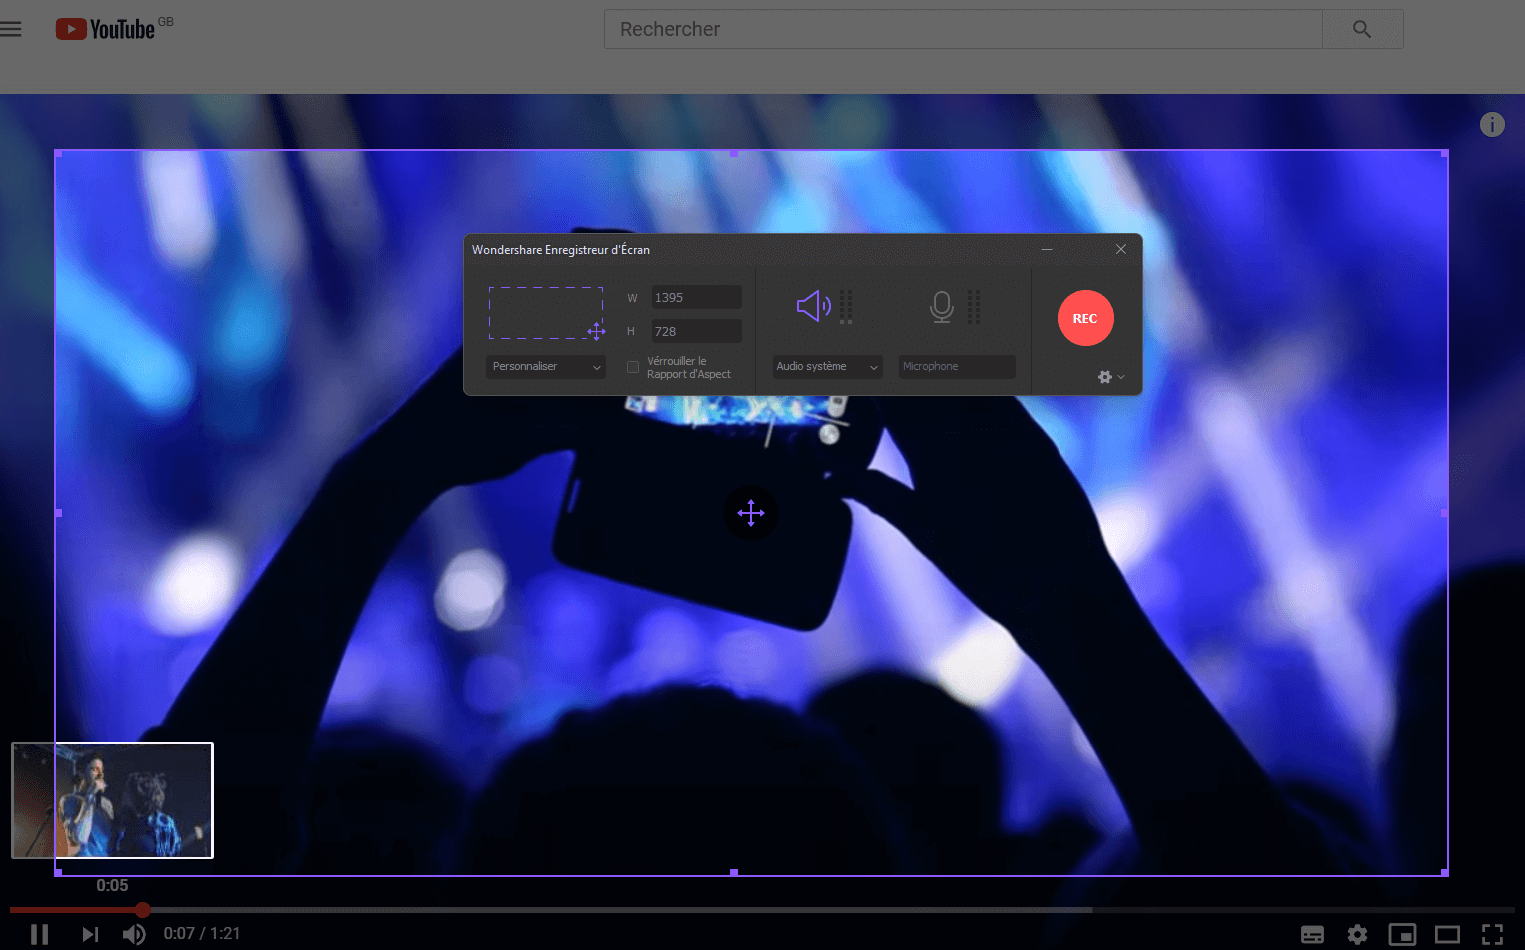Toggle theater mode on the player

(x=1447, y=934)
